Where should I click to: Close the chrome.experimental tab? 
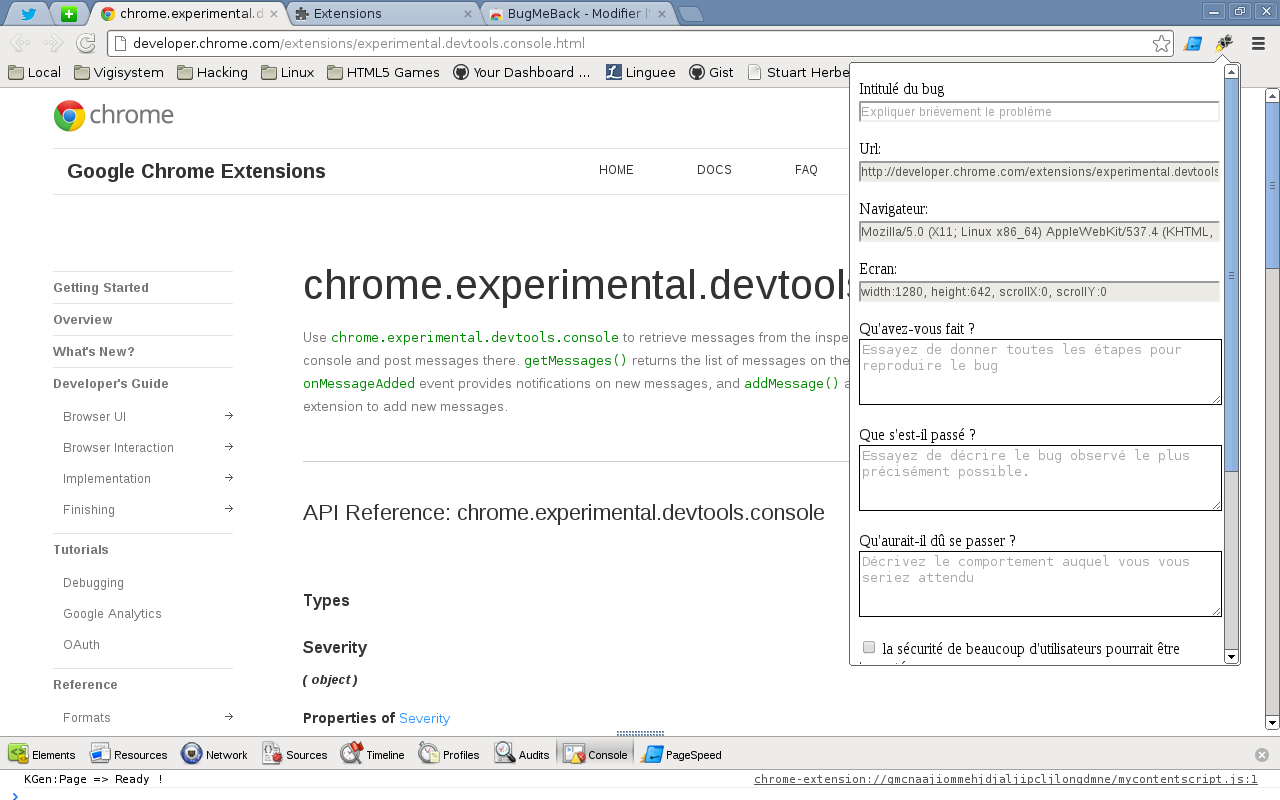click(273, 14)
